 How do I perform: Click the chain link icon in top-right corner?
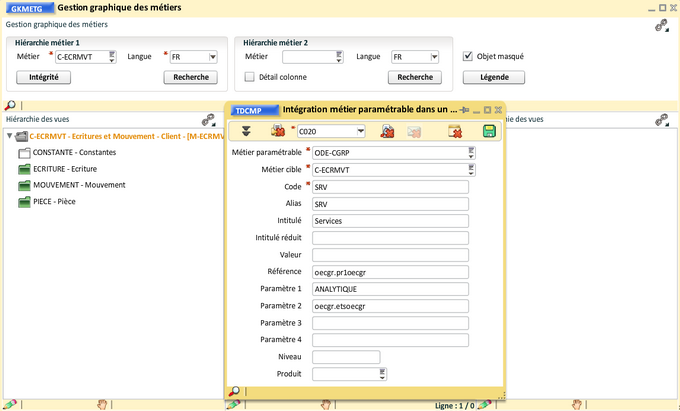[661, 26]
